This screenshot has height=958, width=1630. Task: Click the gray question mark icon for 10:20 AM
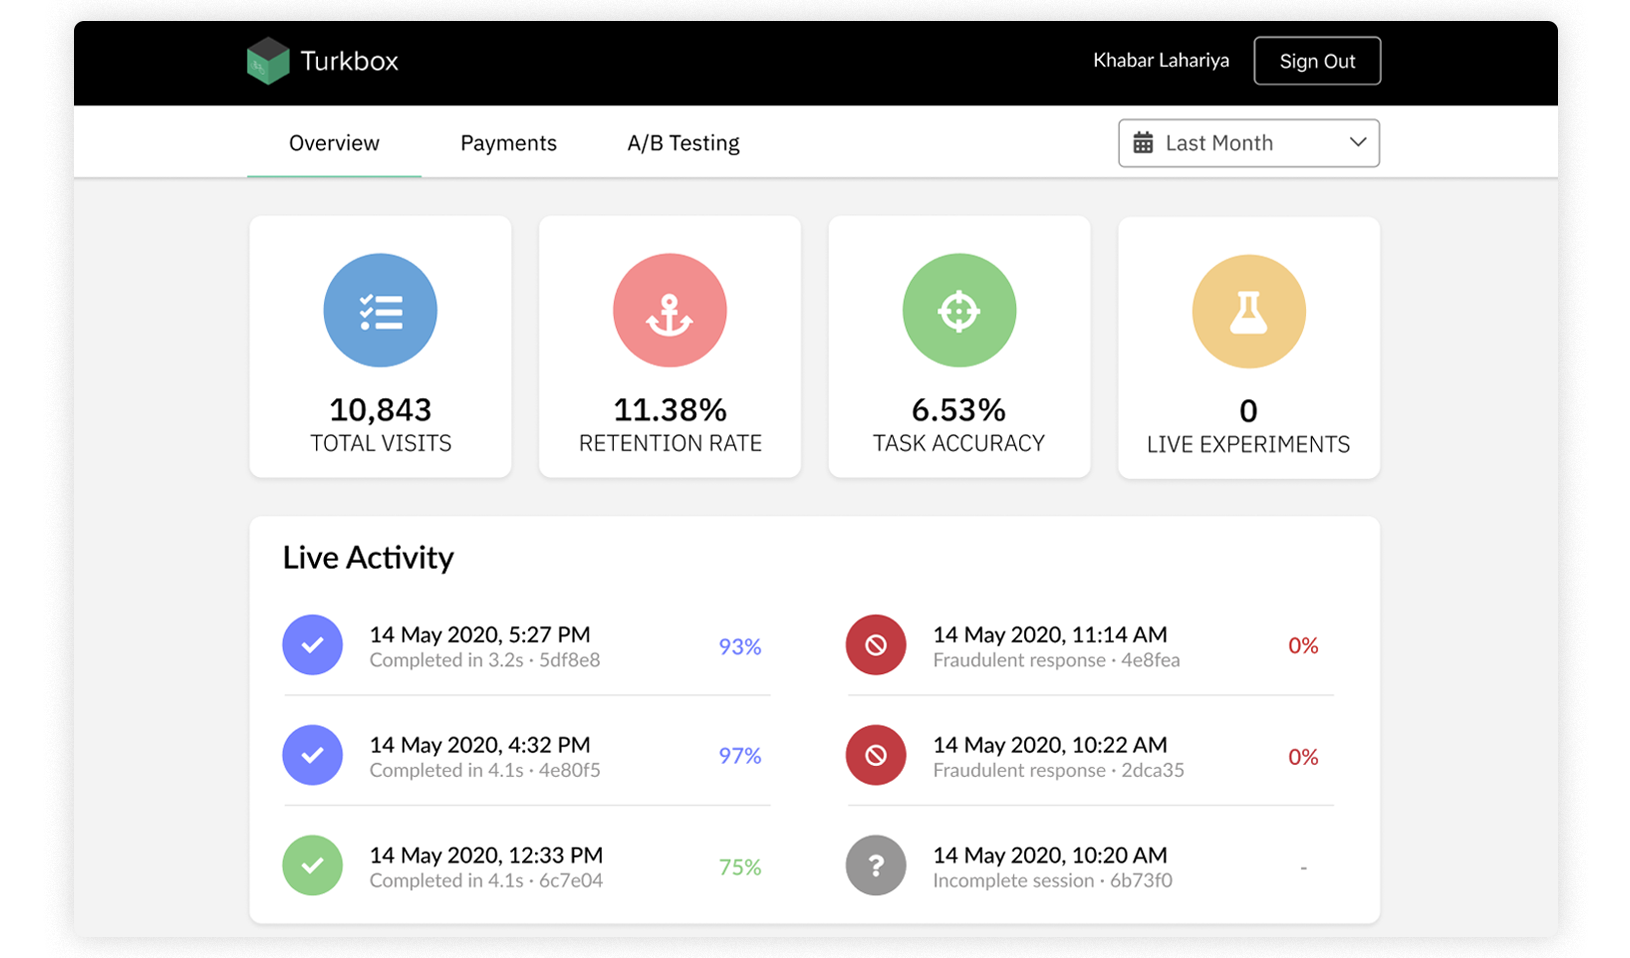pyautogui.click(x=876, y=865)
